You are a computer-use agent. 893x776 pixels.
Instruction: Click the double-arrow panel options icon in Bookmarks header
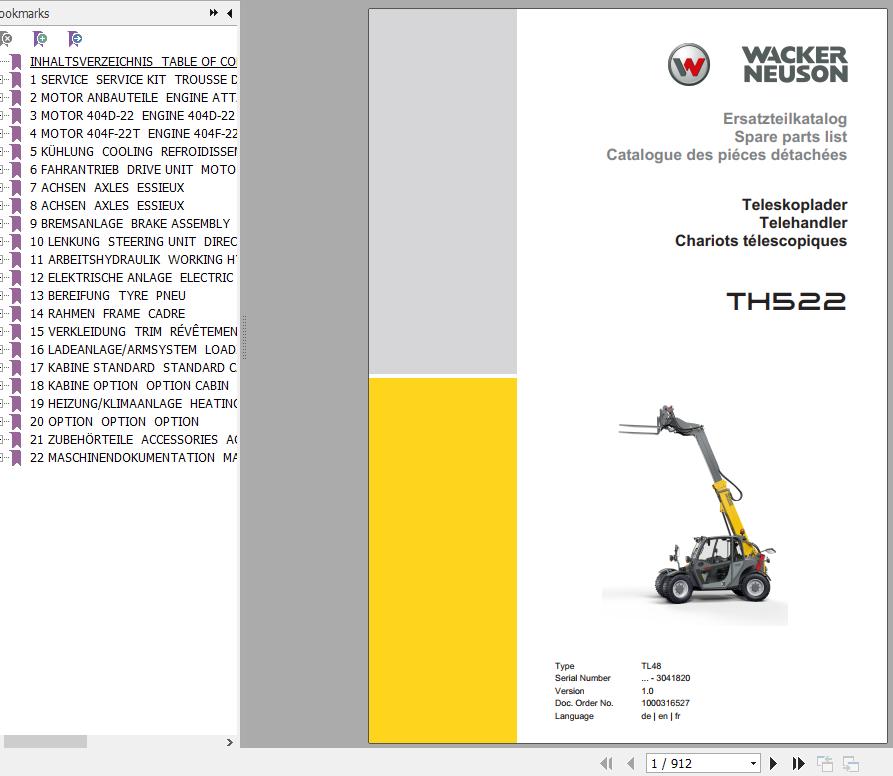click(214, 13)
